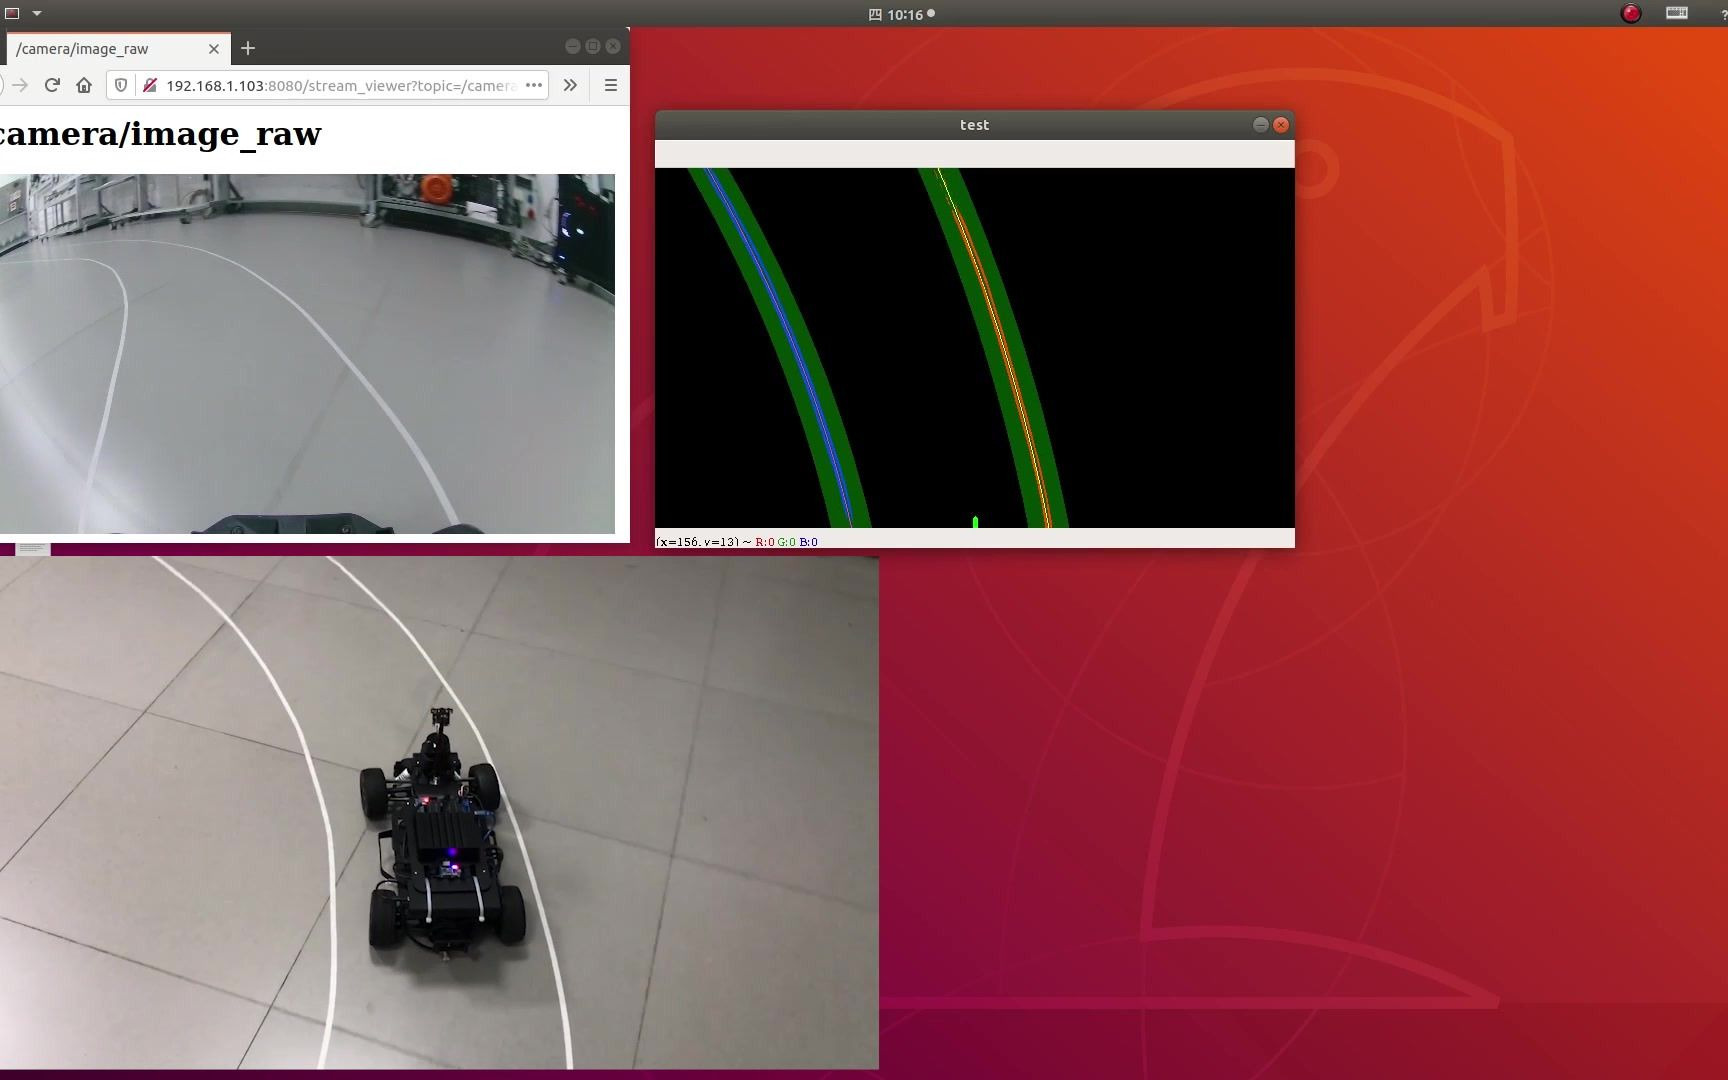1728x1080 pixels.
Task: Close the Firefox browser window
Action: point(613,46)
